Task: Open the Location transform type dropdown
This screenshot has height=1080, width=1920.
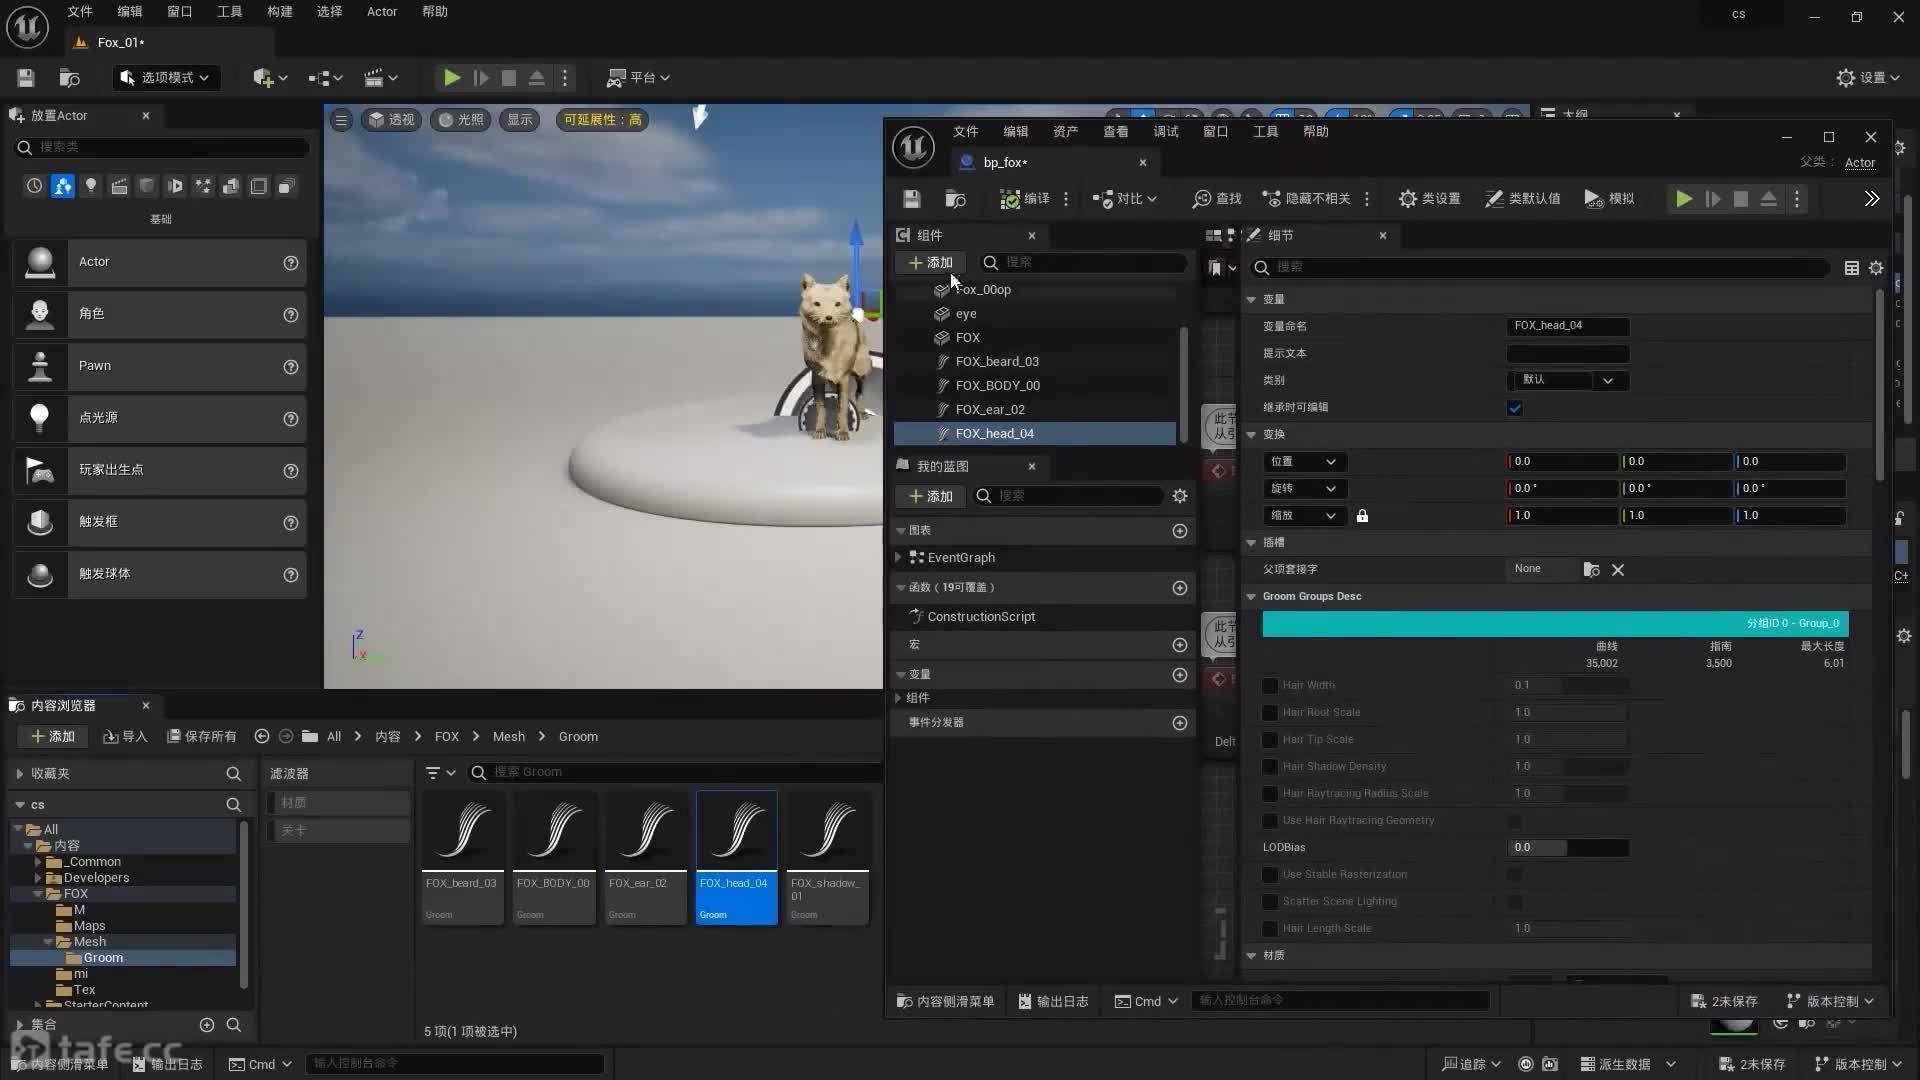Action: click(1304, 462)
